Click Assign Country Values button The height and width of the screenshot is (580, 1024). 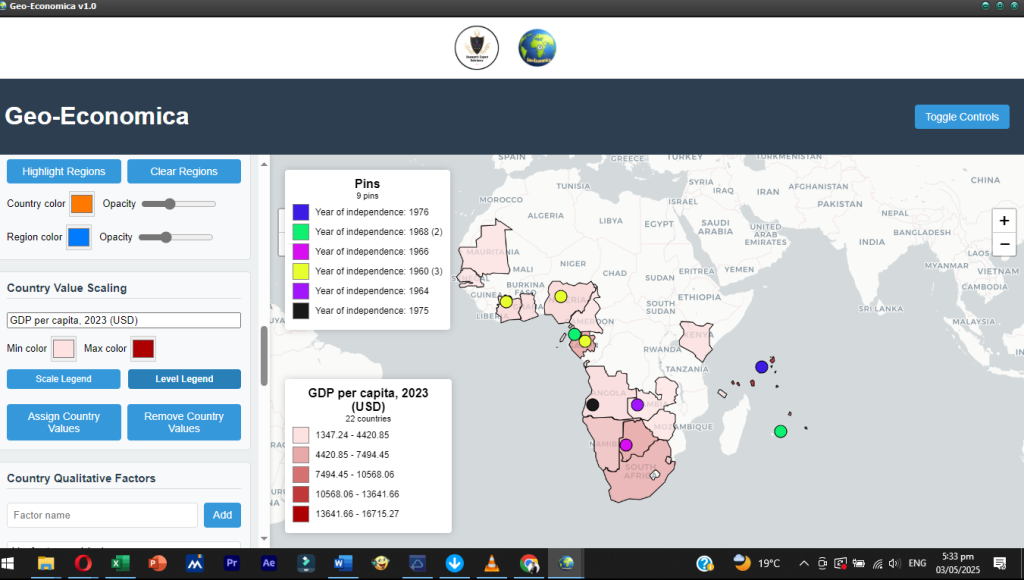(64, 422)
